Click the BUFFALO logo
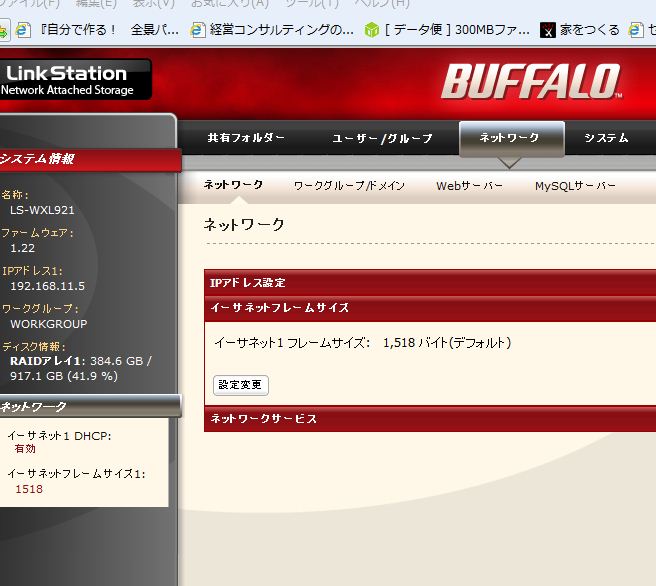The width and height of the screenshot is (656, 586). (x=531, y=82)
